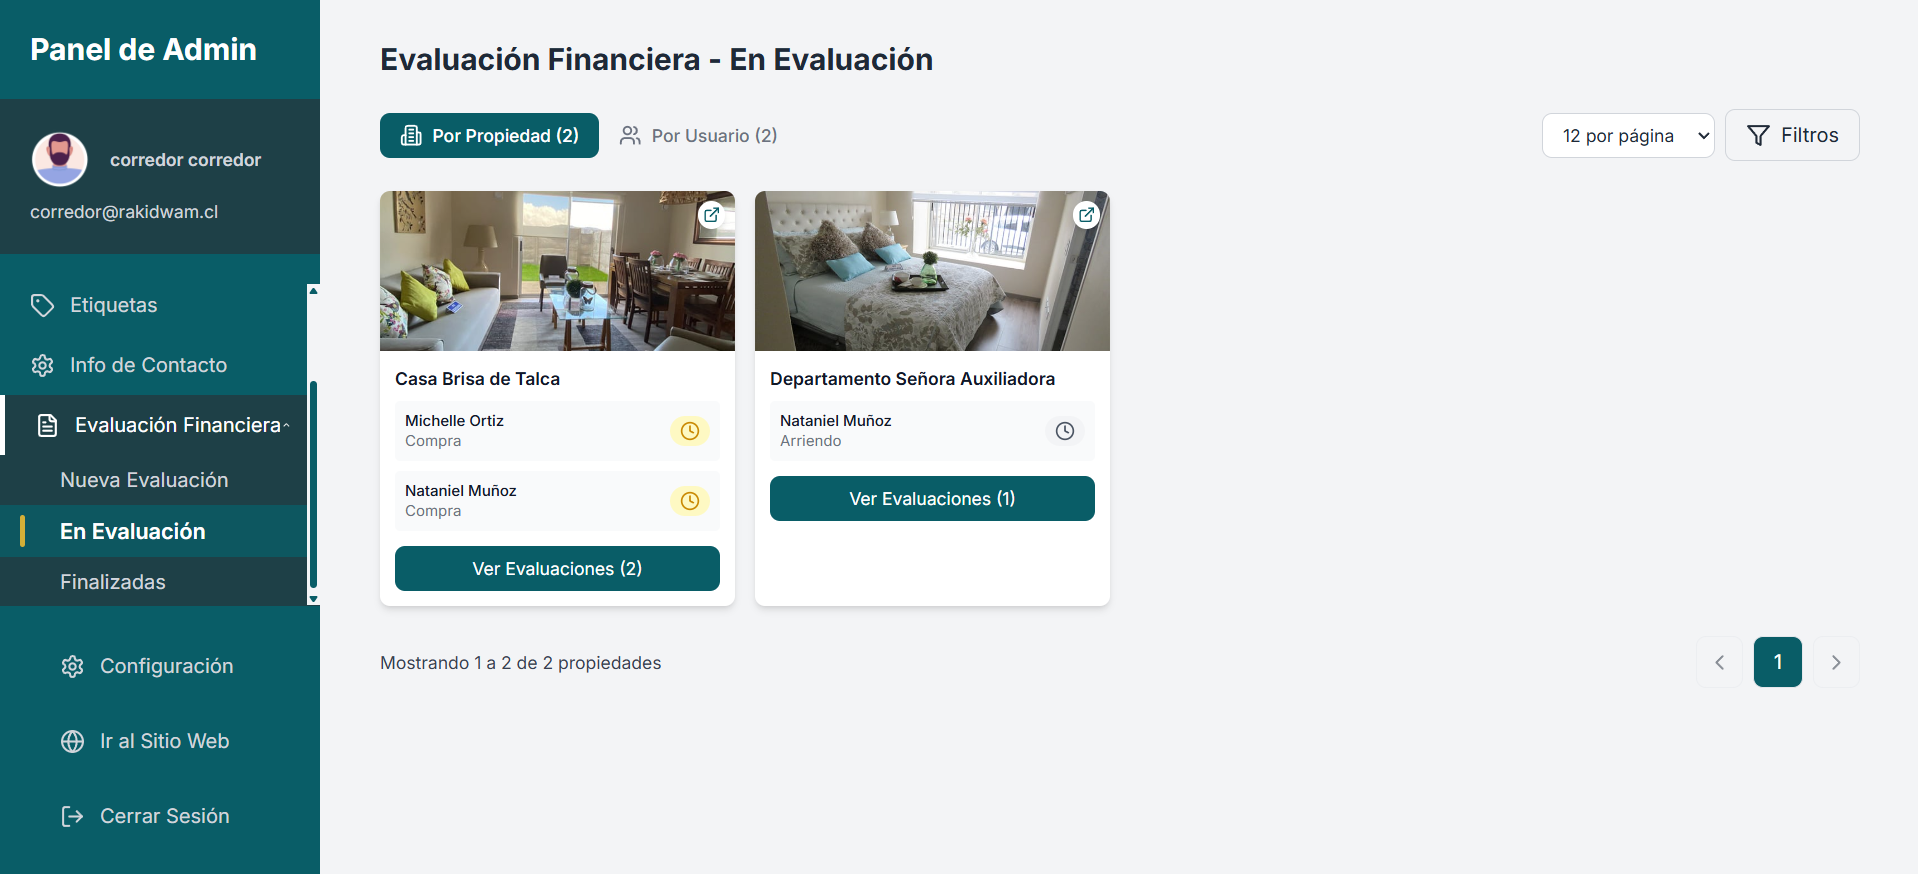Click Ver Evaluaciones (2) button
This screenshot has height=874, width=1918.
click(x=557, y=569)
